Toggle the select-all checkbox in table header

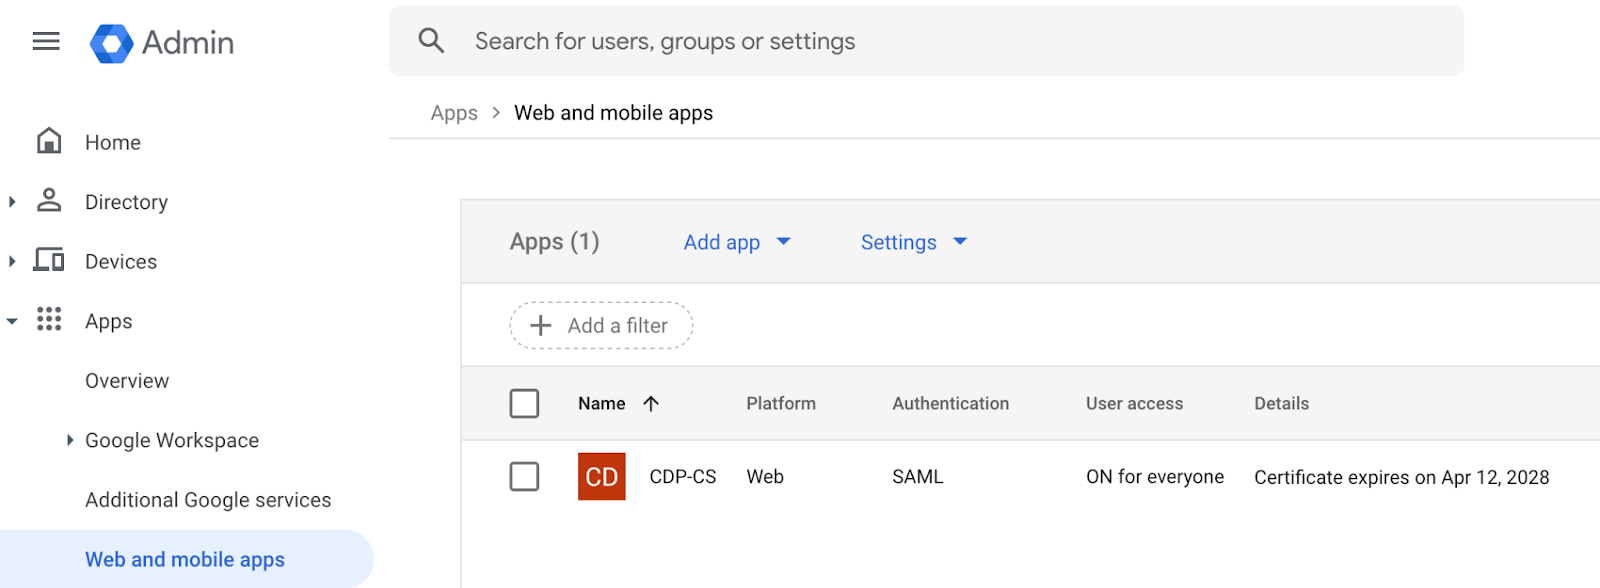pos(524,403)
